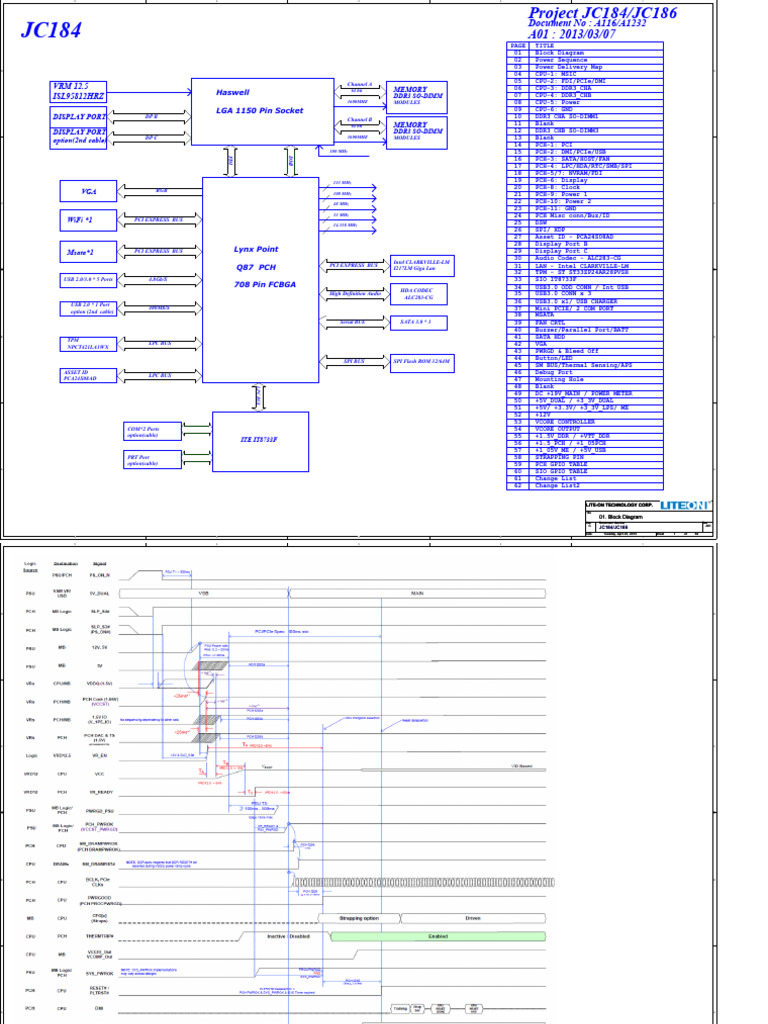This screenshot has width=768, height=1024.
Task: Click the "44 Button/LED" index row
Action: pyautogui.click(x=585, y=358)
